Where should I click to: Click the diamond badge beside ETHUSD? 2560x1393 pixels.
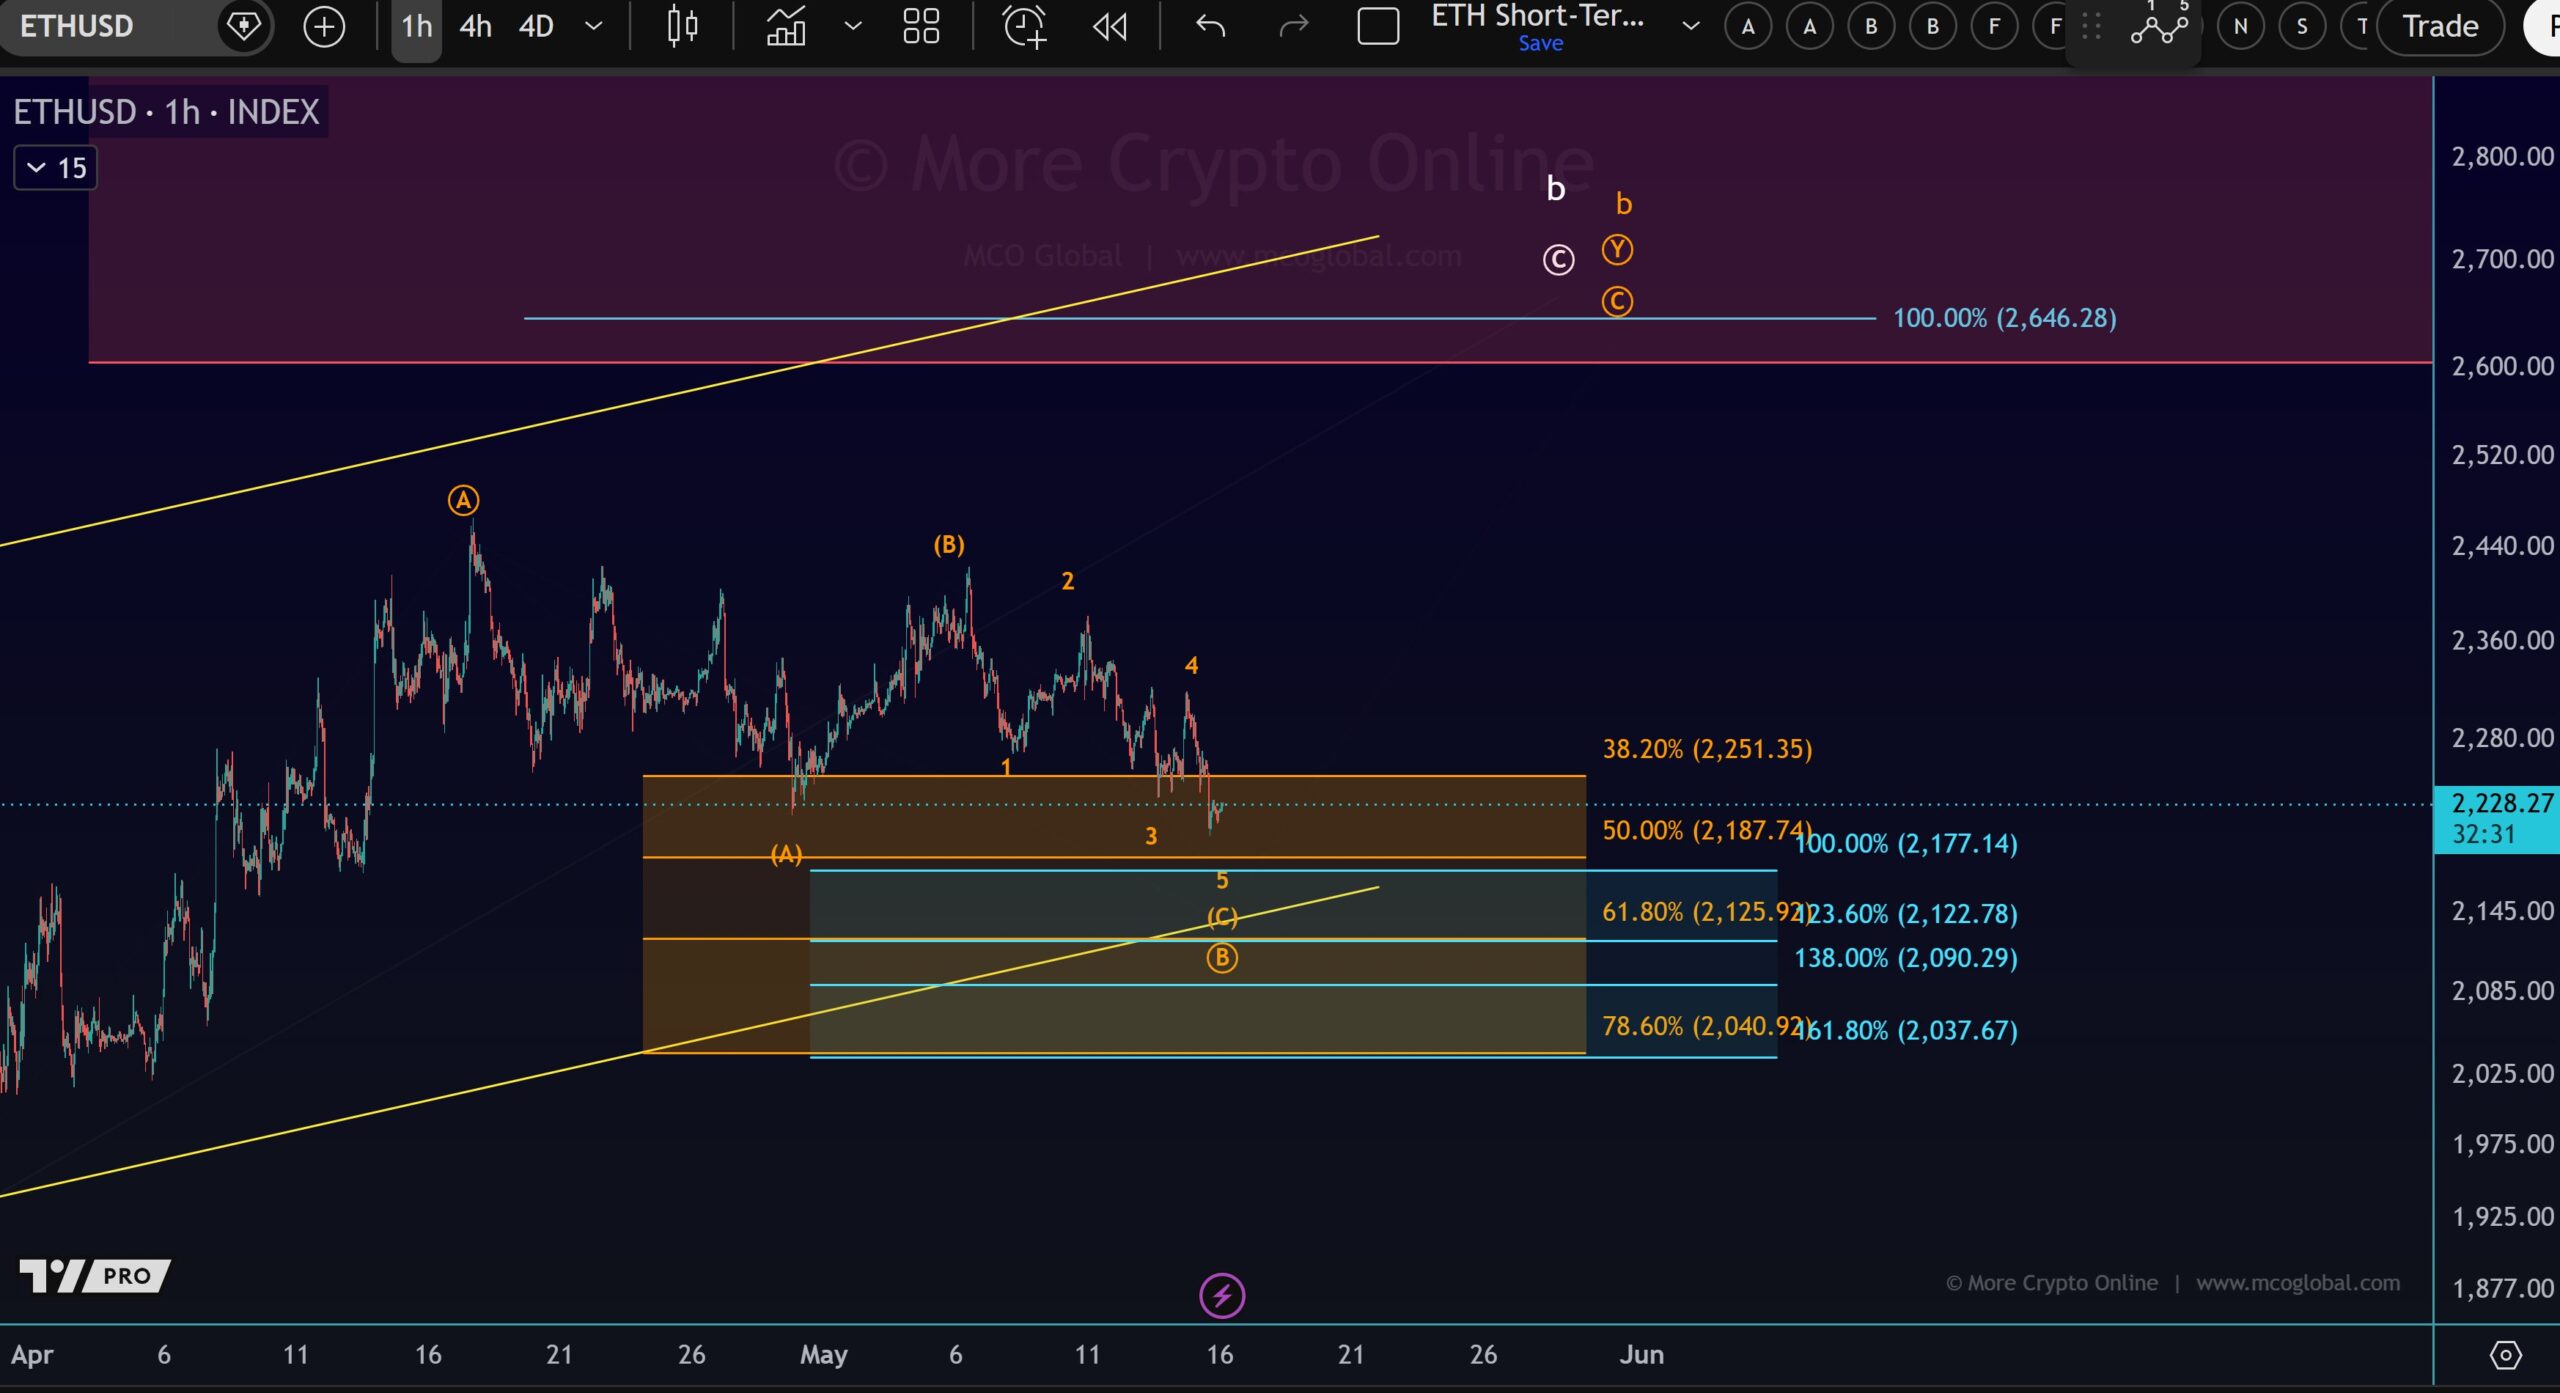coord(243,26)
